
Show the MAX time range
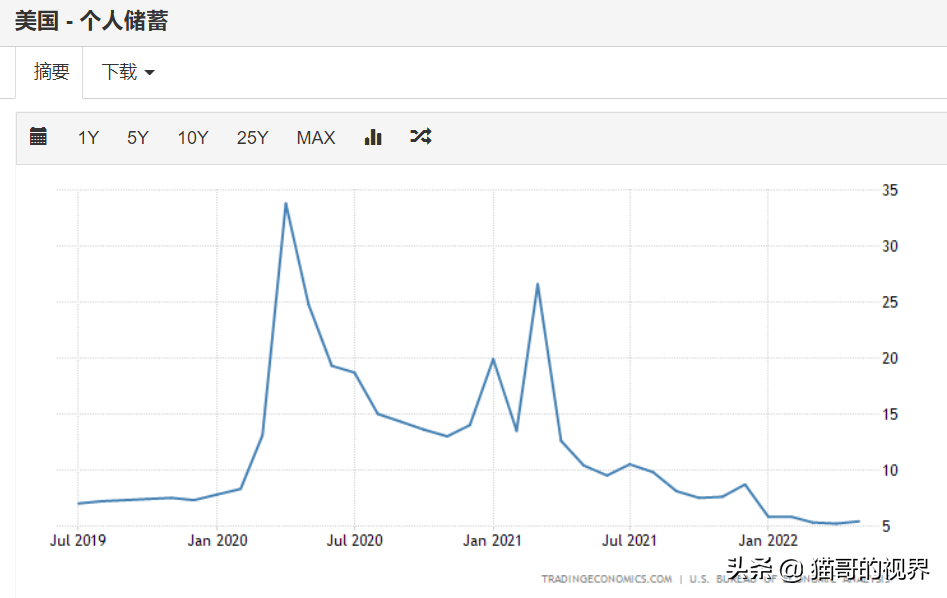316,138
